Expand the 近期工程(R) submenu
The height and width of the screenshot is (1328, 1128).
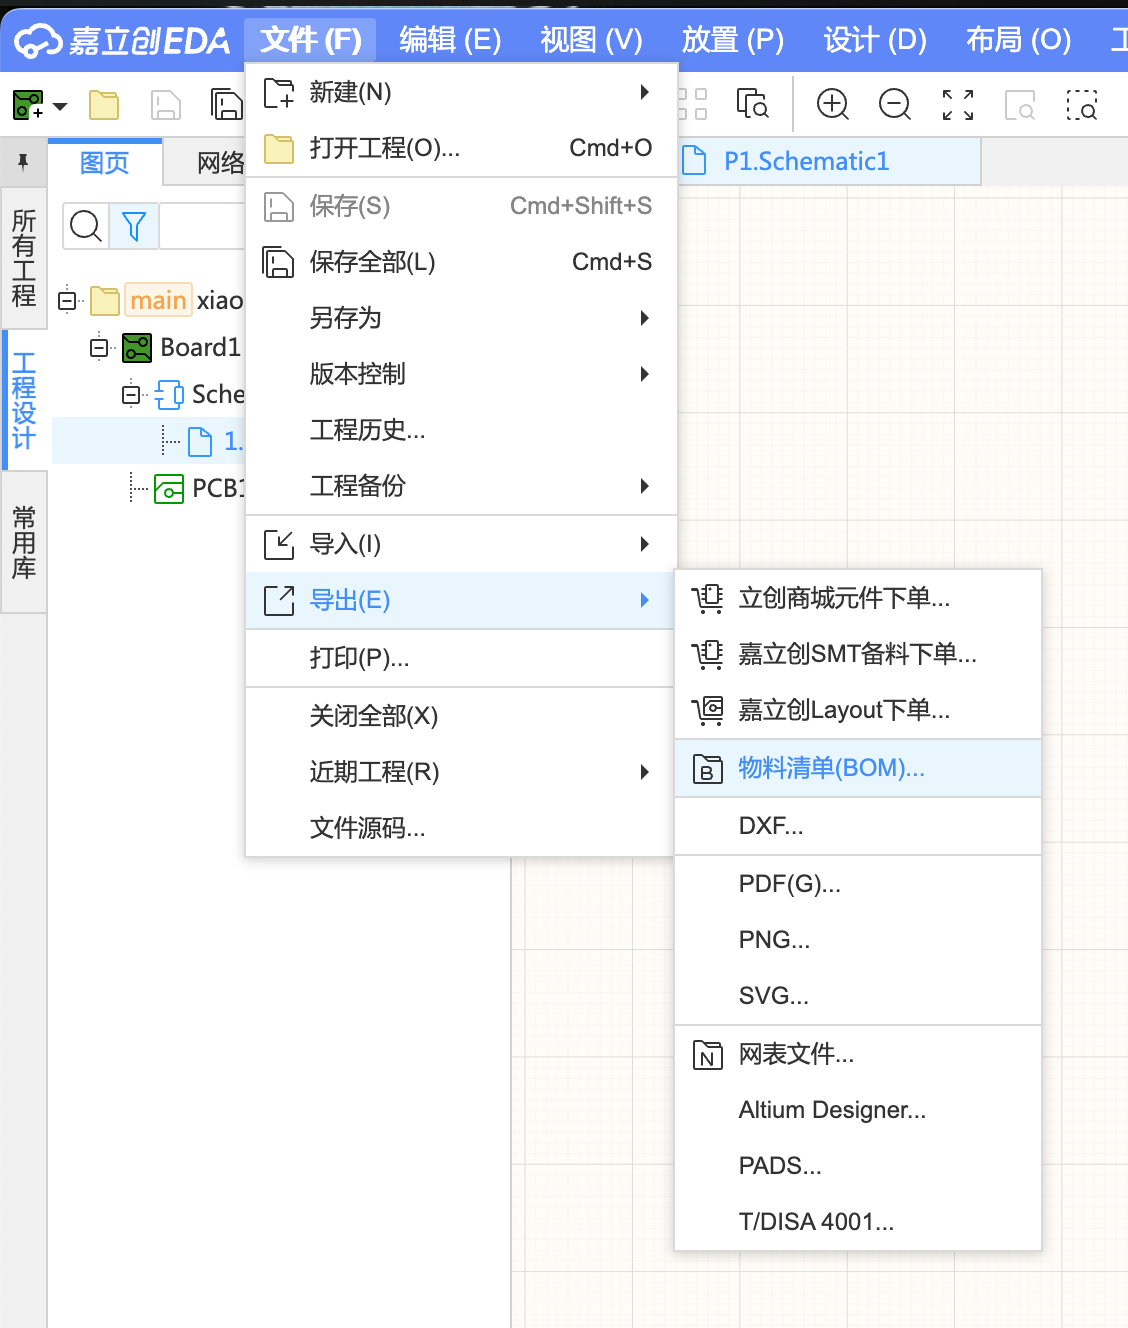[x=645, y=772]
